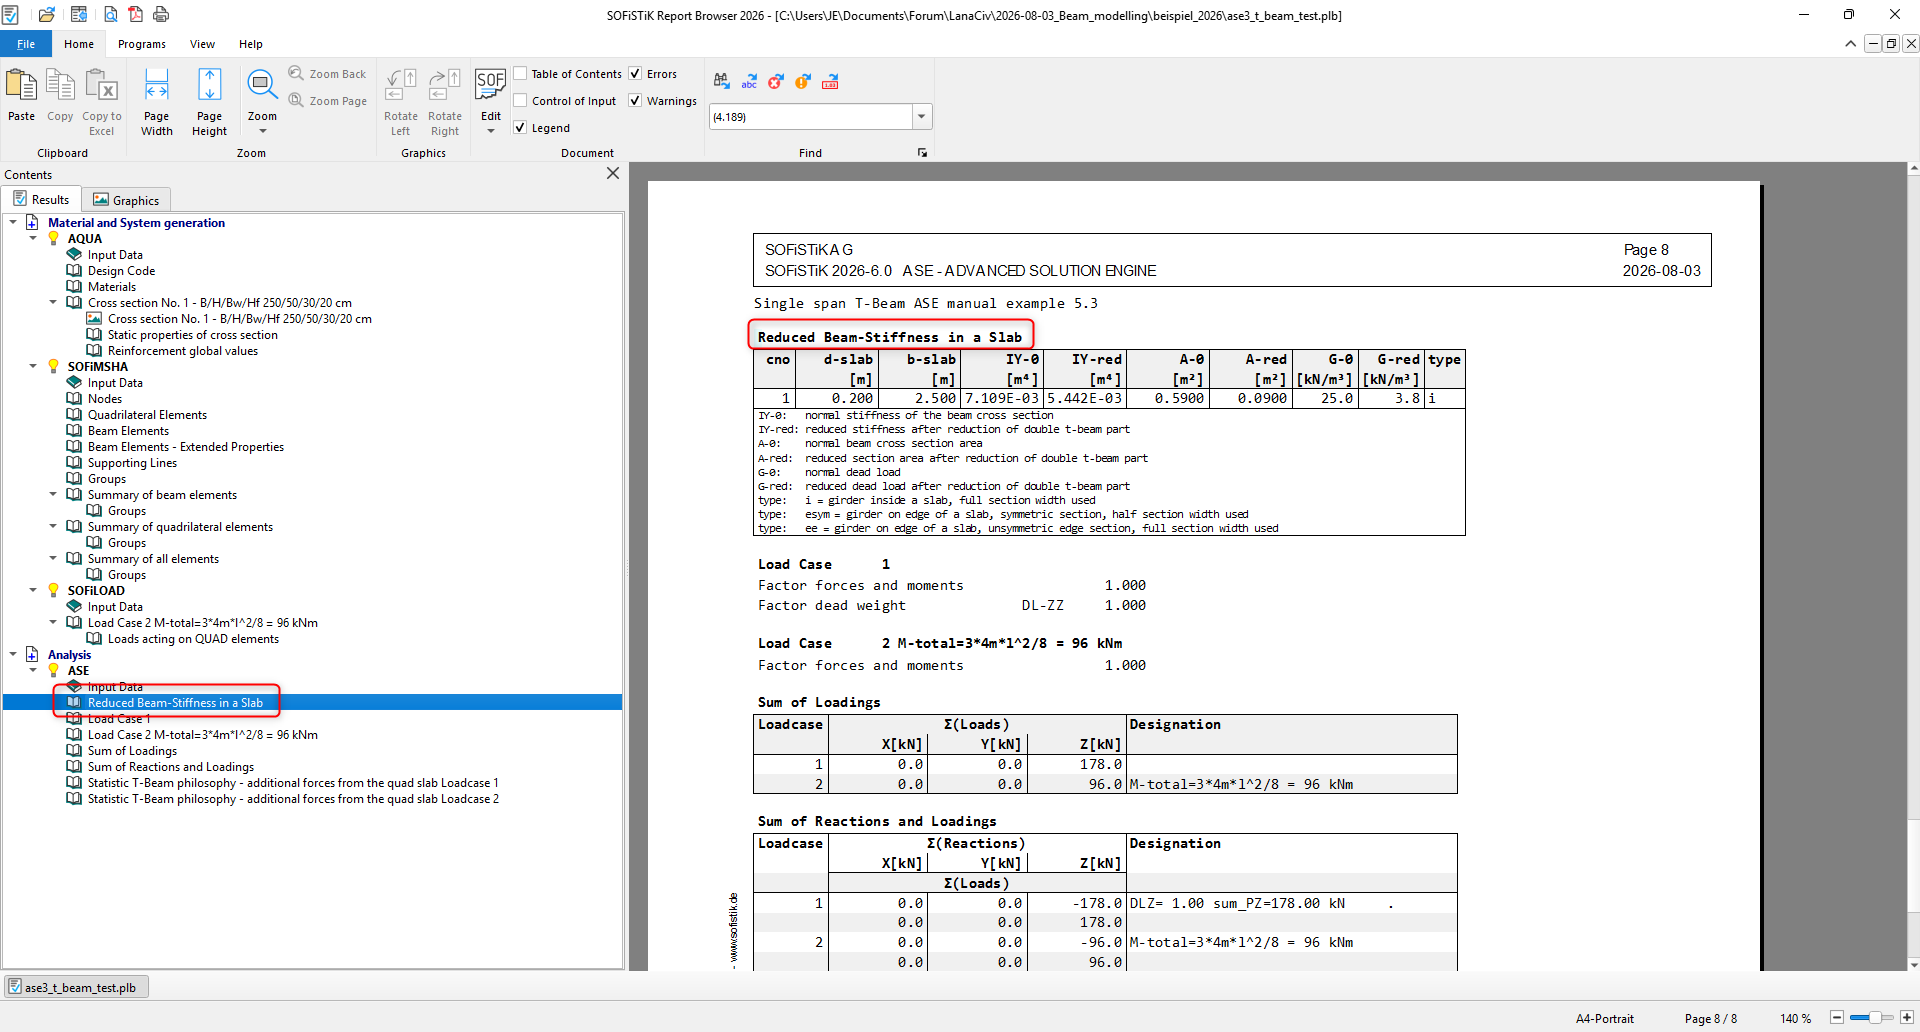1920x1032 pixels.
Task: Switch to the Graphics contents tab
Action: [x=126, y=200]
